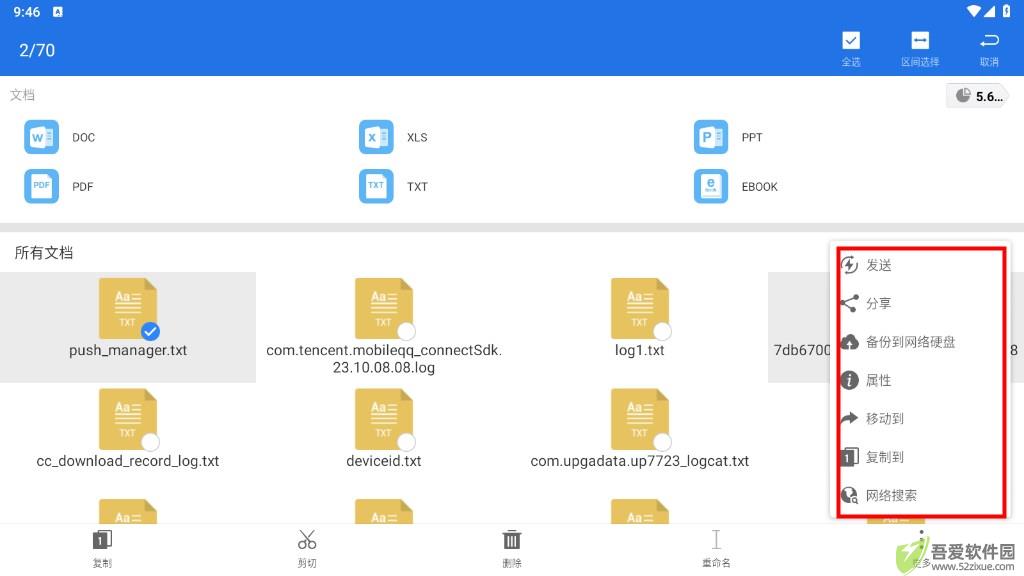Screen dimensions: 1024x576
Task: Choose Copy to (复制到) from the popup menu
Action: tap(921, 457)
